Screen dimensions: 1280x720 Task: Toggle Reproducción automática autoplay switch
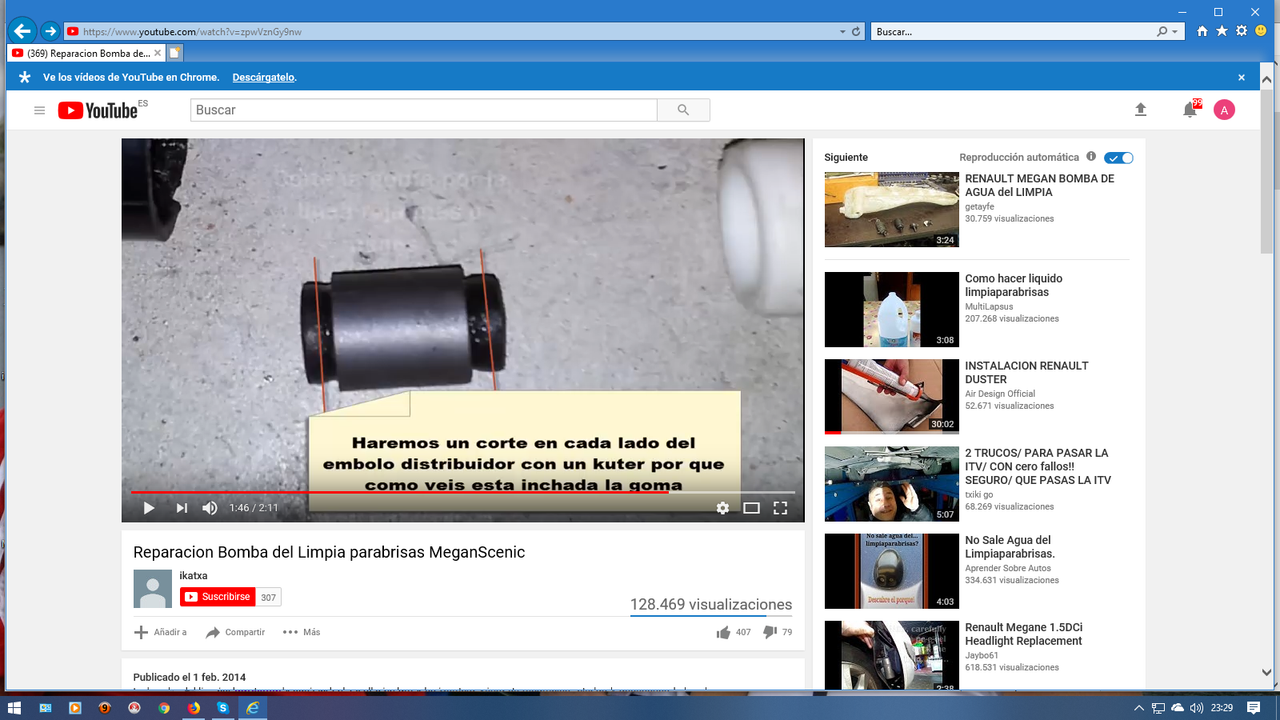click(x=1119, y=158)
